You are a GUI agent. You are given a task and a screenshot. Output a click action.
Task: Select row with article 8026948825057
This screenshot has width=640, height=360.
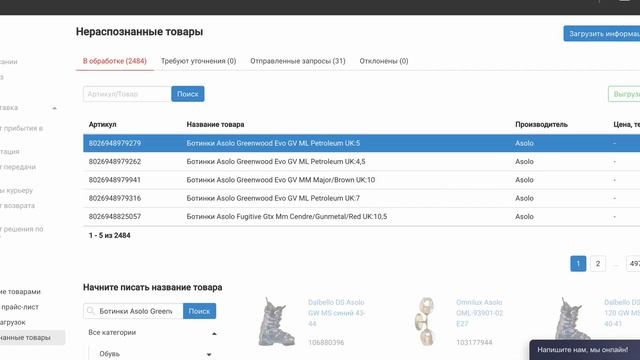(x=362, y=217)
